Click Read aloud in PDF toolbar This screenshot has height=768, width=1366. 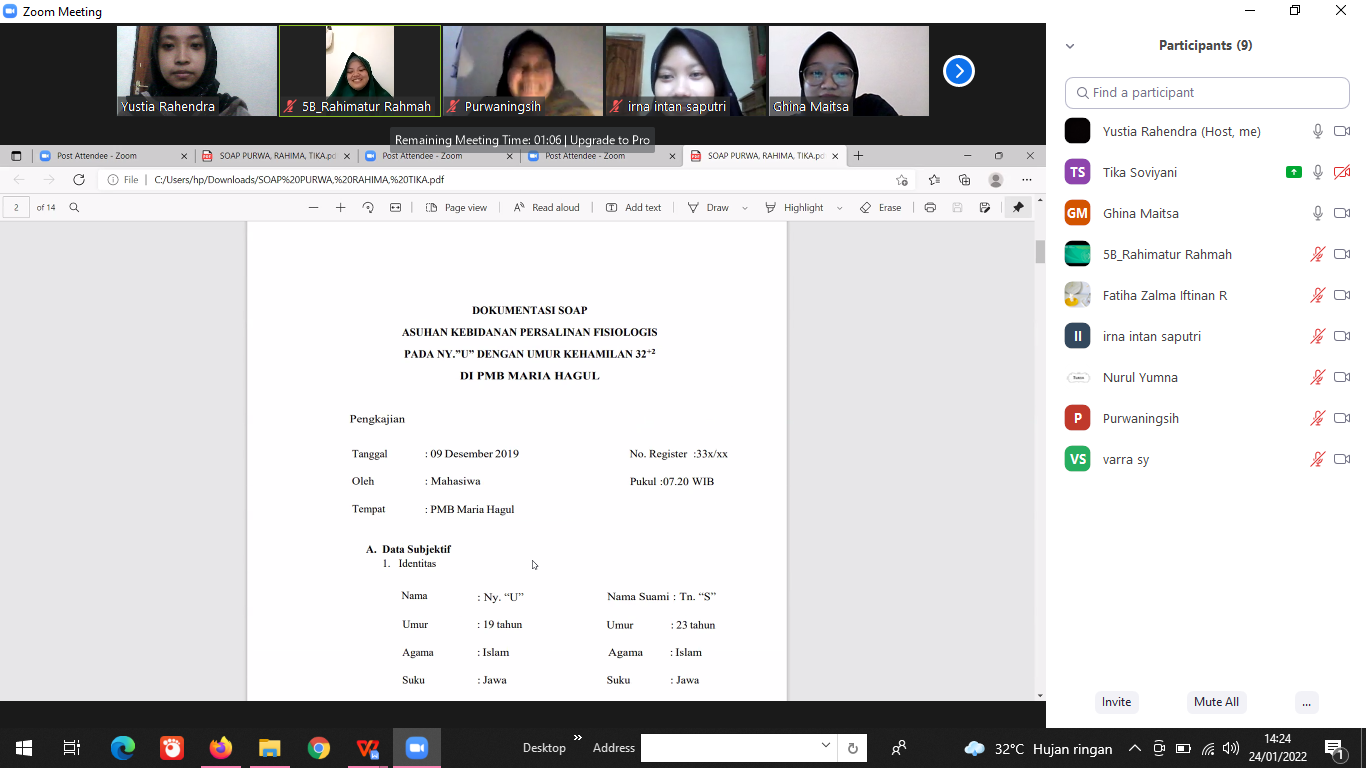pyautogui.click(x=546, y=207)
